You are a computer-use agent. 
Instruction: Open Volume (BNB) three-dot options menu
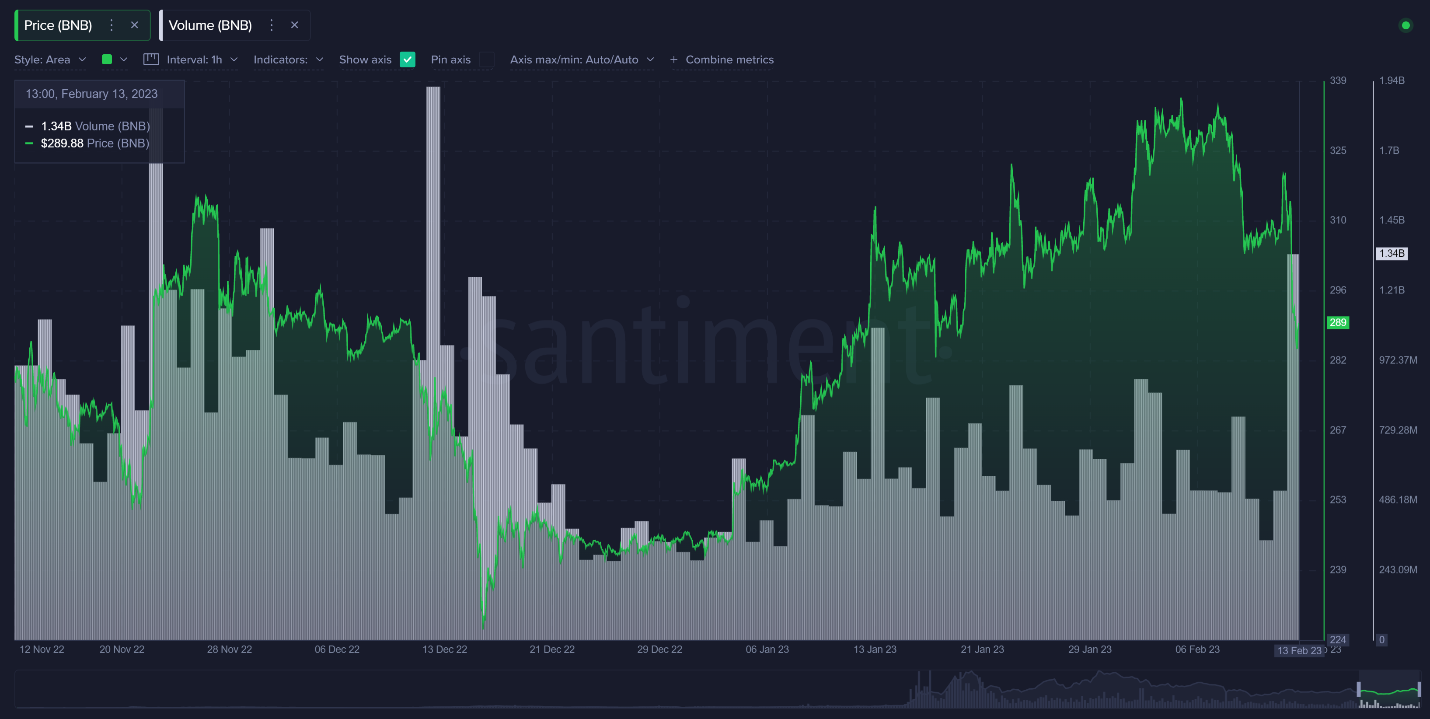point(271,25)
